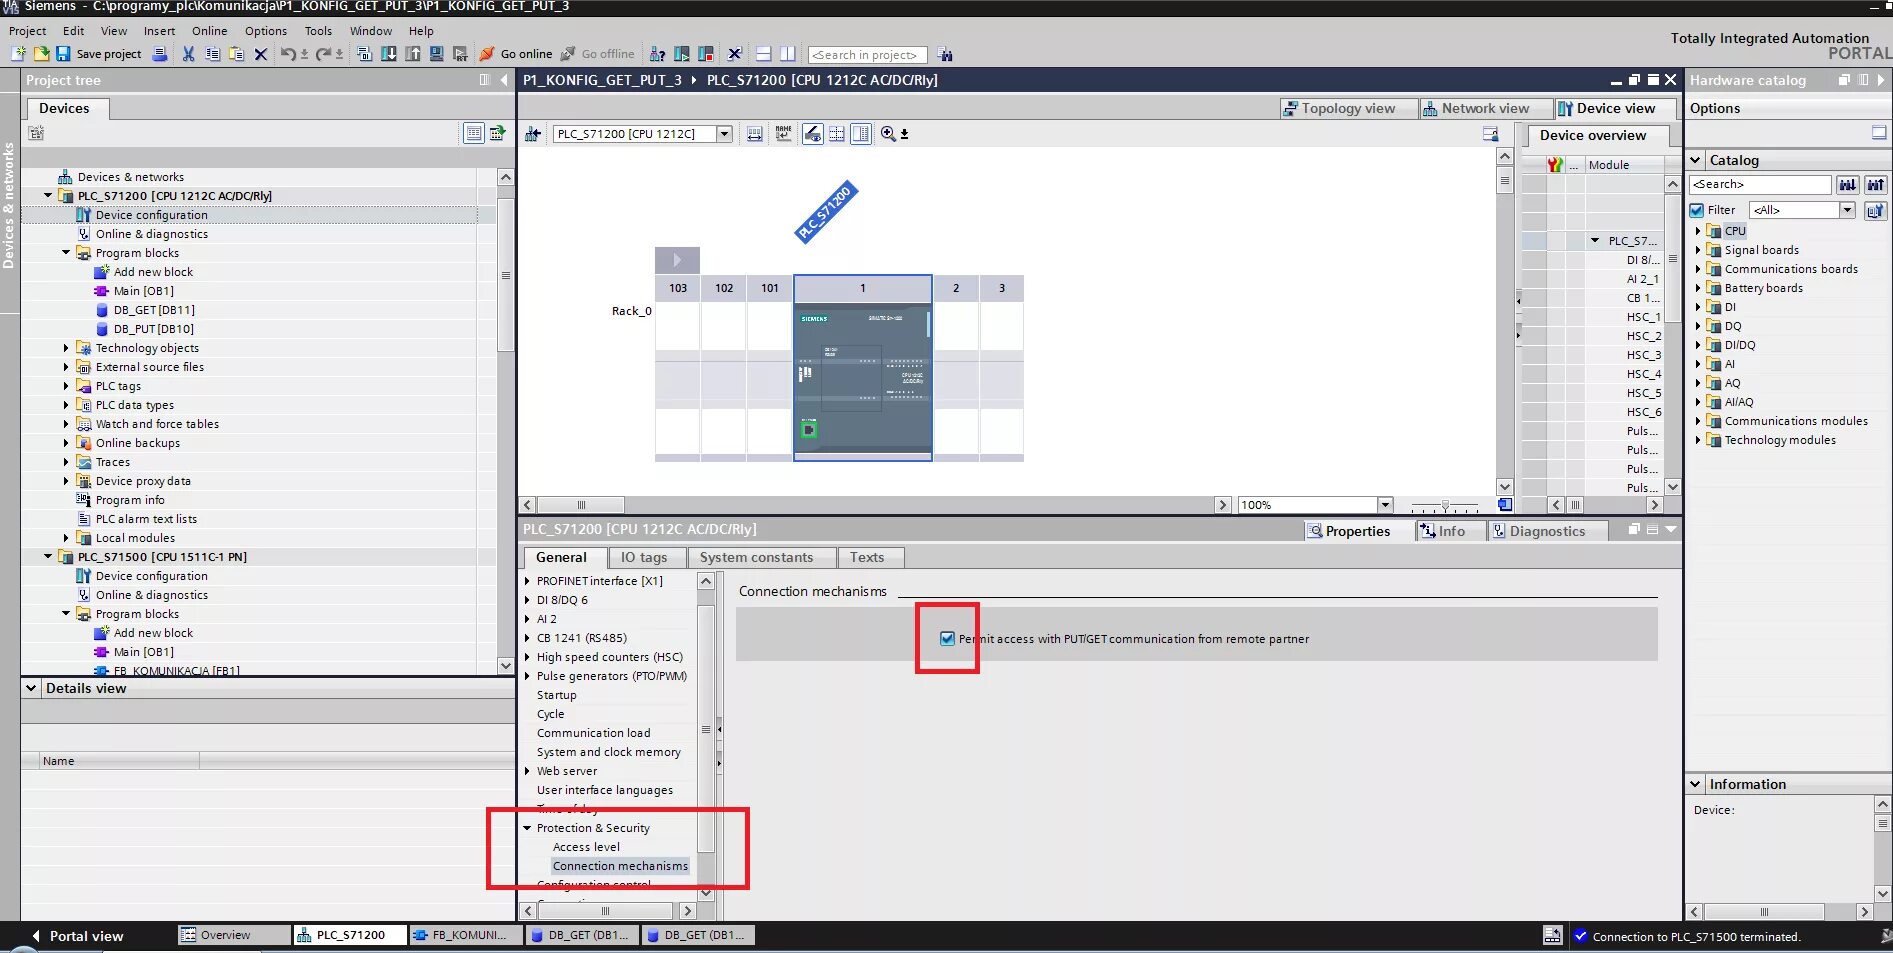Click the Copy icon in toolbar

[212, 54]
